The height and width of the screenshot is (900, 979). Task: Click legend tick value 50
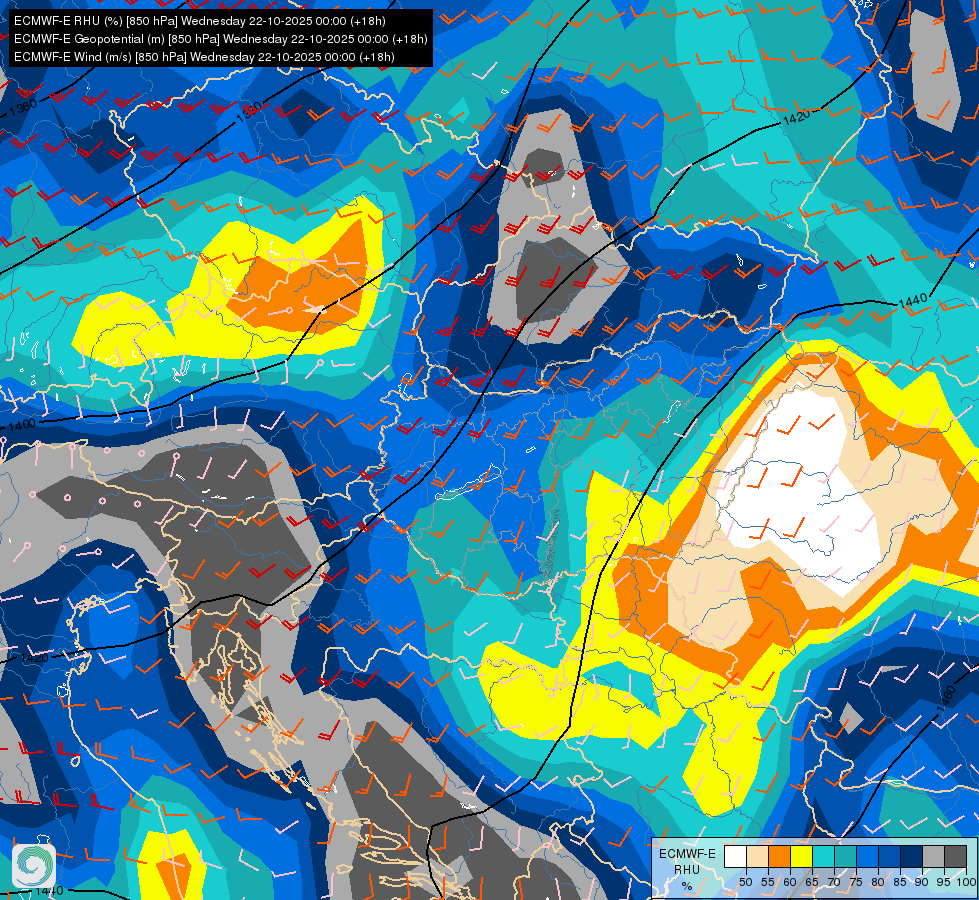coord(745,883)
